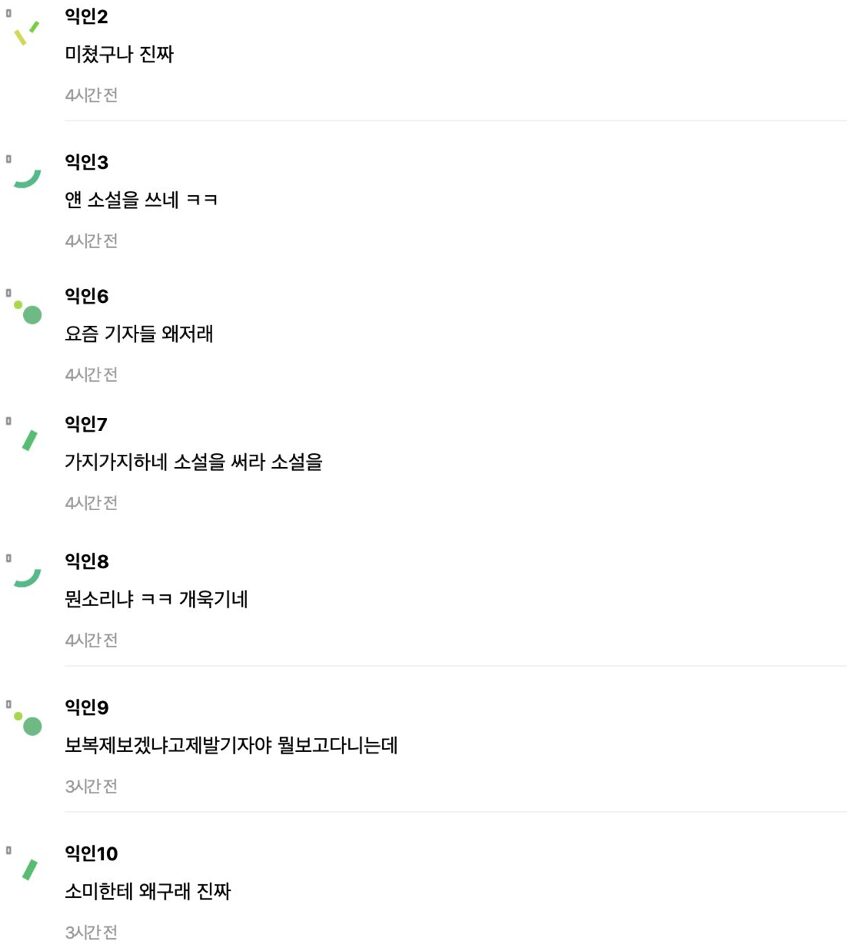Click the profile avatar beside 익인2
Viewport: 848px width, 950px height.
(x=26, y=33)
